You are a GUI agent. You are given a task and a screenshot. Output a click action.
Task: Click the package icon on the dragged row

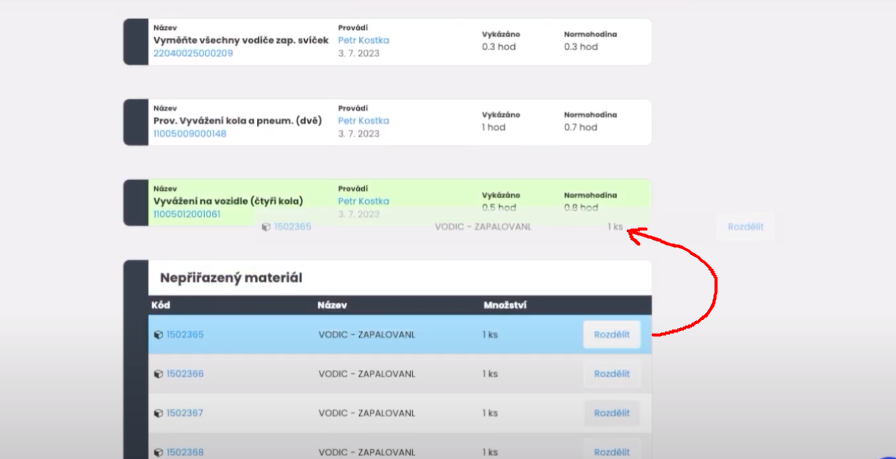[266, 227]
